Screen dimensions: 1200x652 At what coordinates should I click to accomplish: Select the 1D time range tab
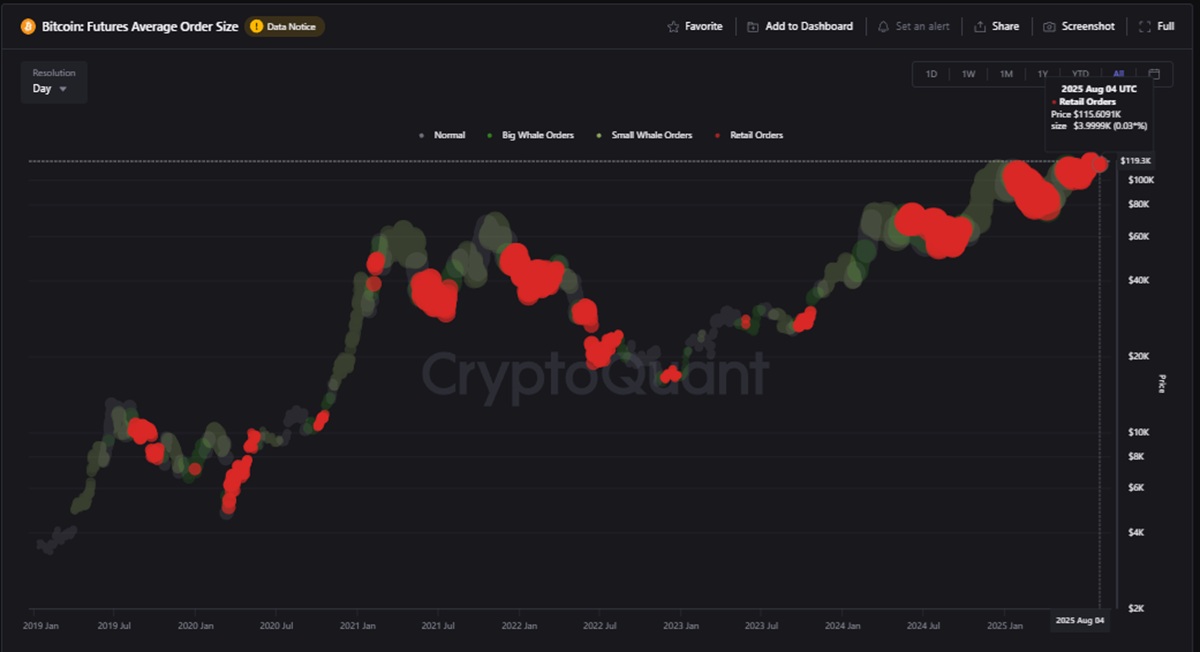coord(931,74)
